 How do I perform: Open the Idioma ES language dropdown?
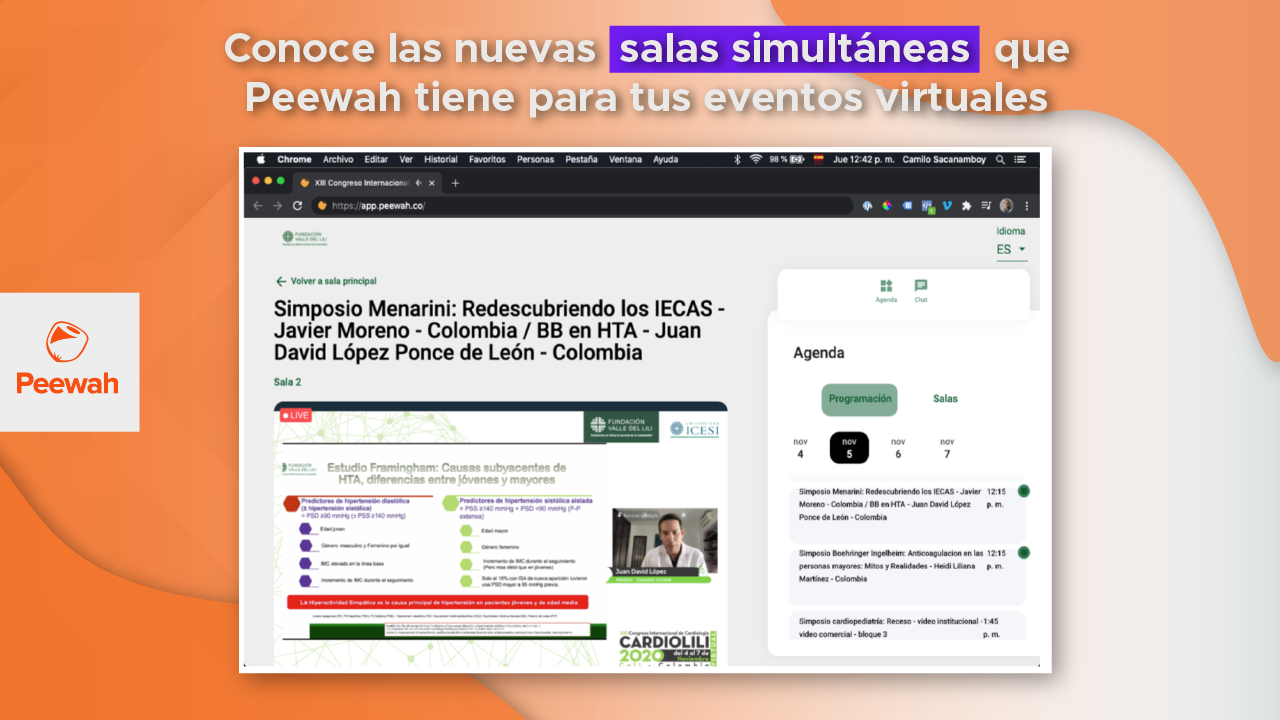coord(1011,249)
